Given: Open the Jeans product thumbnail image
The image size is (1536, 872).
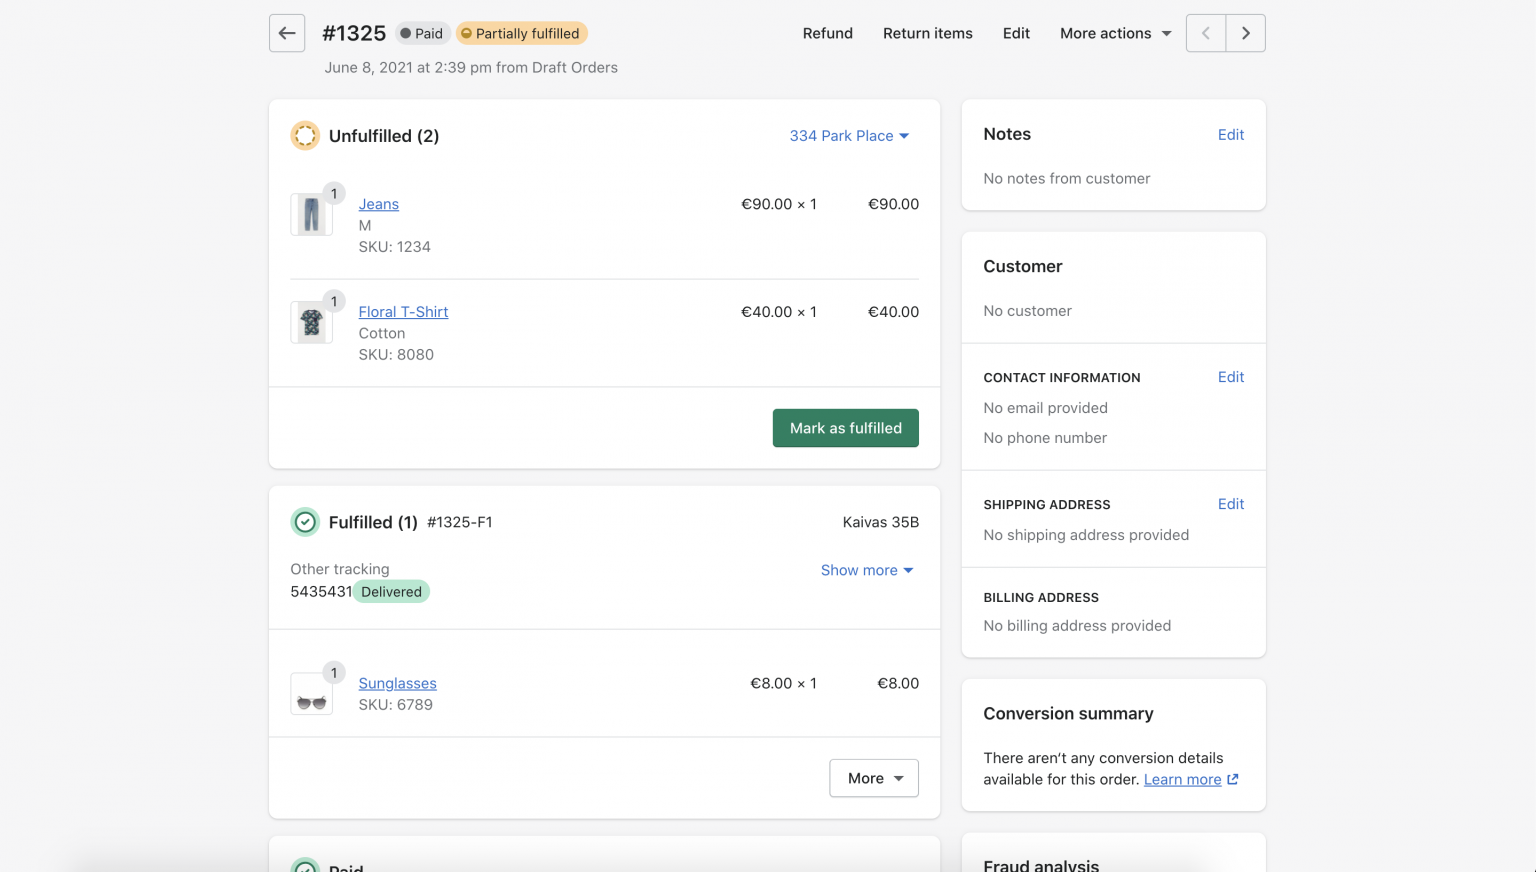Looking at the screenshot, I should click(312, 214).
